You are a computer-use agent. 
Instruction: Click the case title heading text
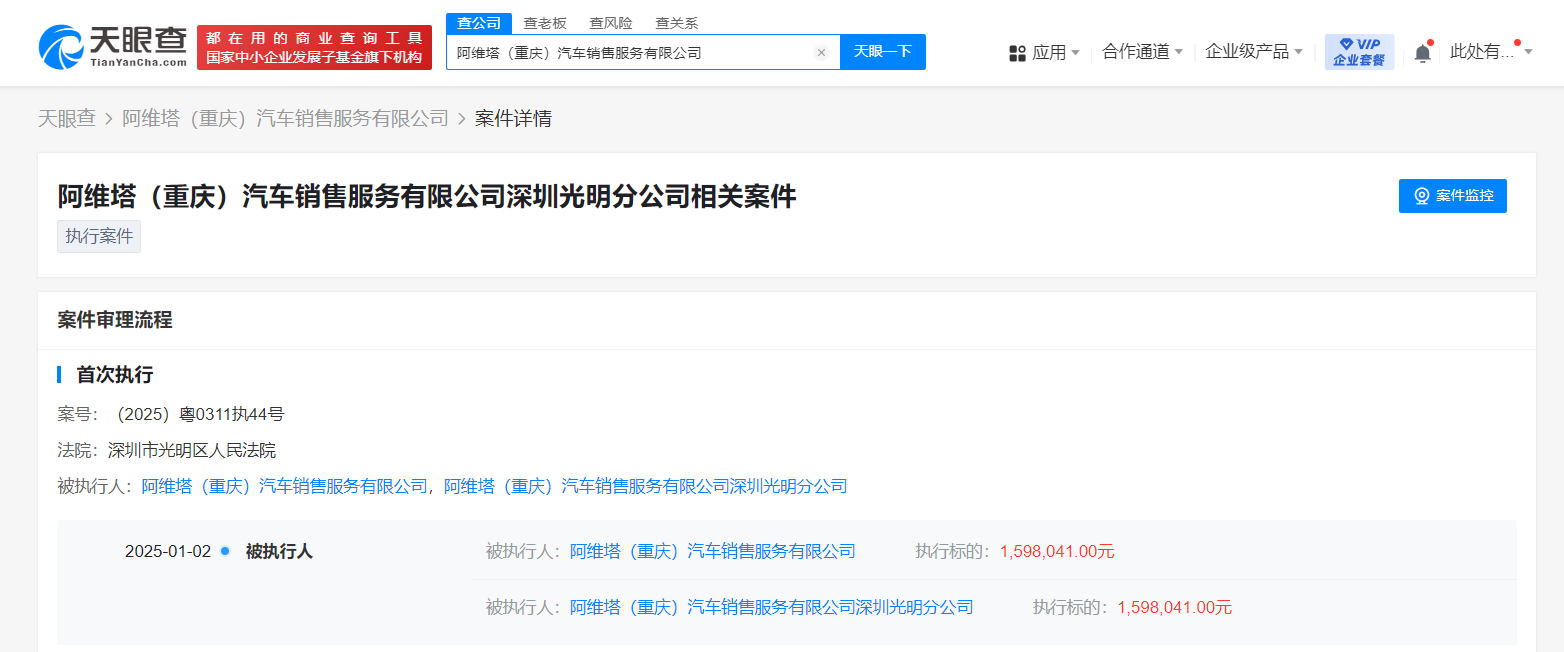coord(427,196)
